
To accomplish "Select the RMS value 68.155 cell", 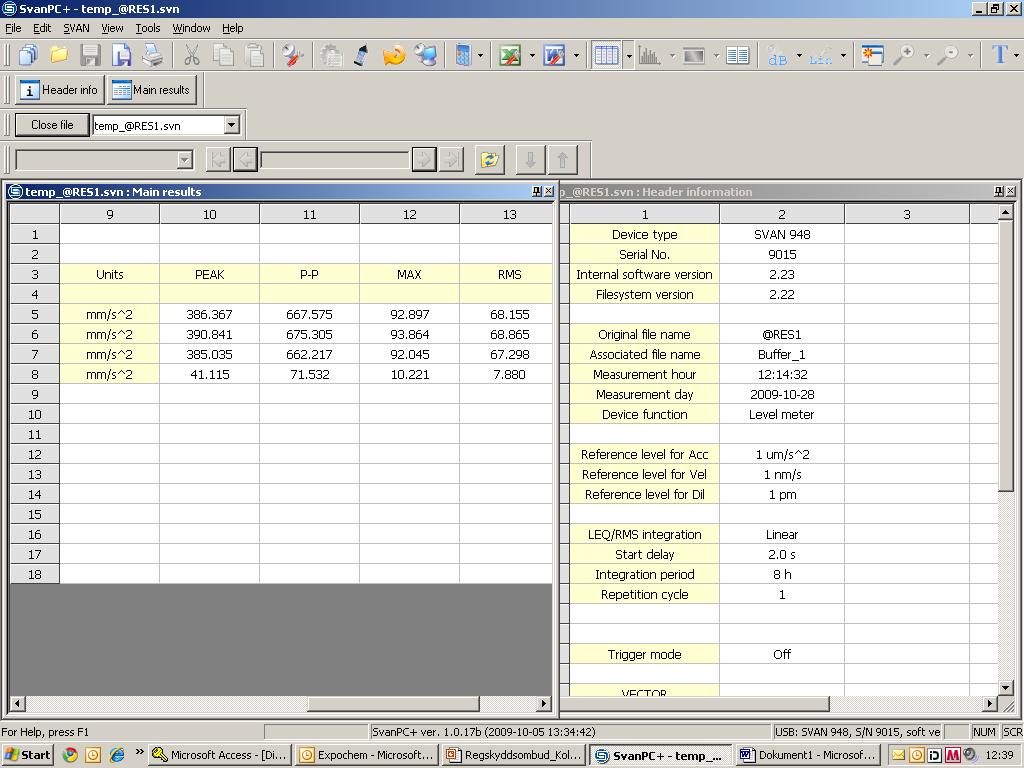I will (x=509, y=314).
